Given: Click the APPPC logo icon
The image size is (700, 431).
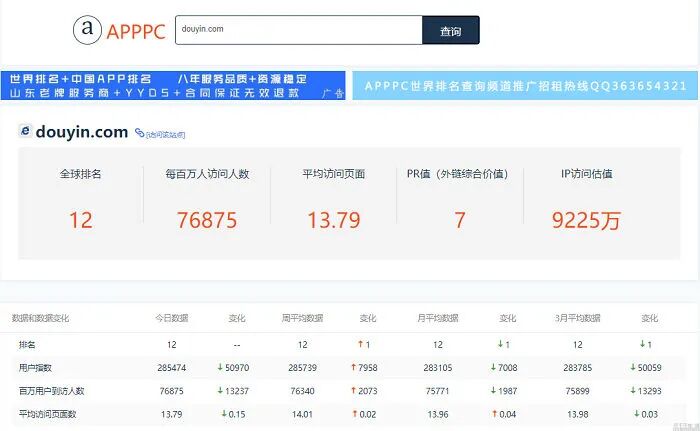Looking at the screenshot, I should tap(88, 30).
